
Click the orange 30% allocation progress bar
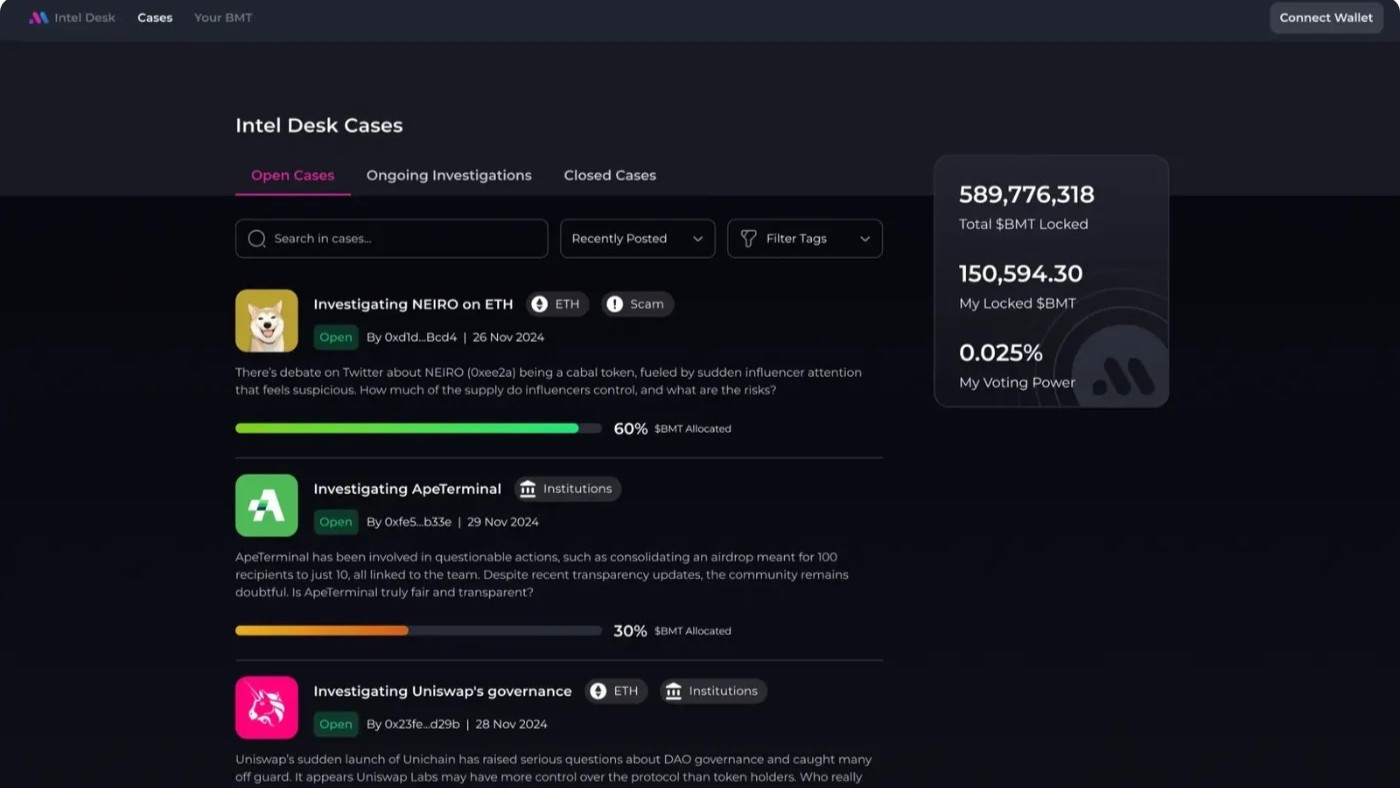(418, 631)
